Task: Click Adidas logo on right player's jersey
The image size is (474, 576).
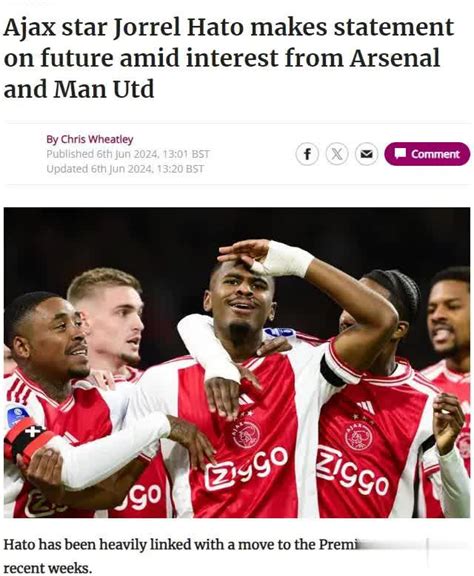Action: [366, 407]
